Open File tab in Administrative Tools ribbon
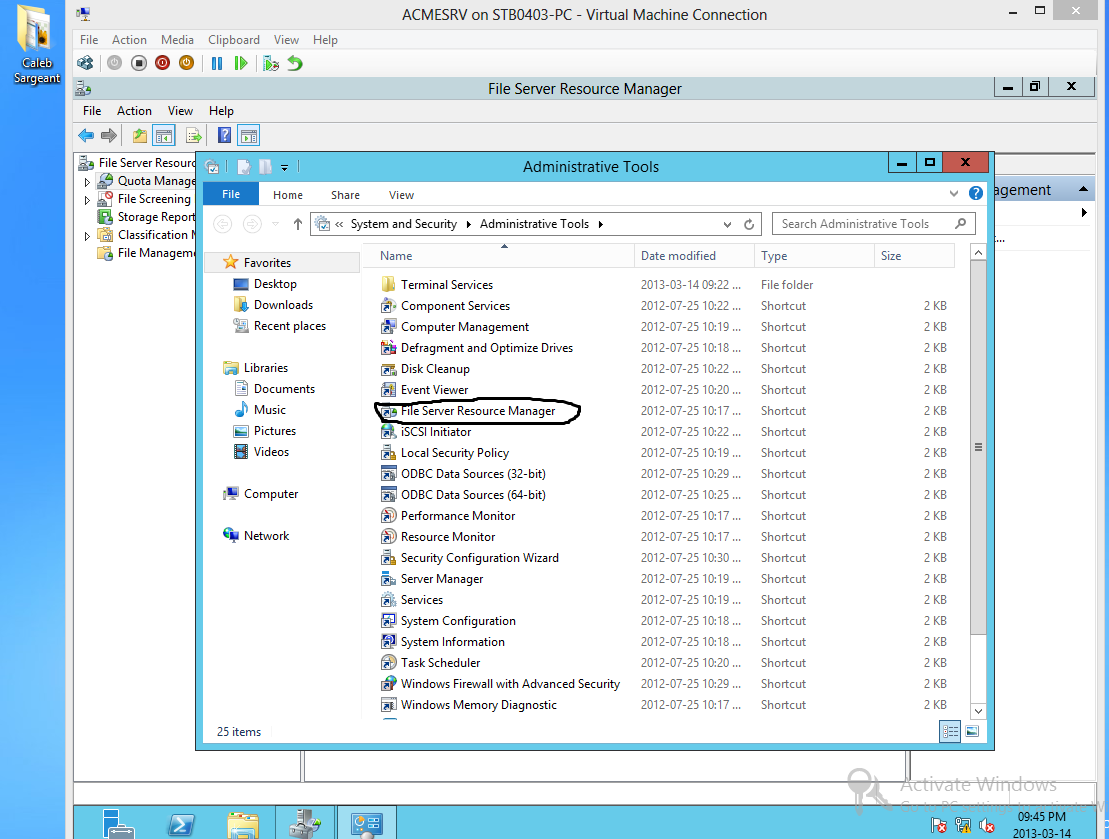The height and width of the screenshot is (839, 1109). [x=231, y=194]
